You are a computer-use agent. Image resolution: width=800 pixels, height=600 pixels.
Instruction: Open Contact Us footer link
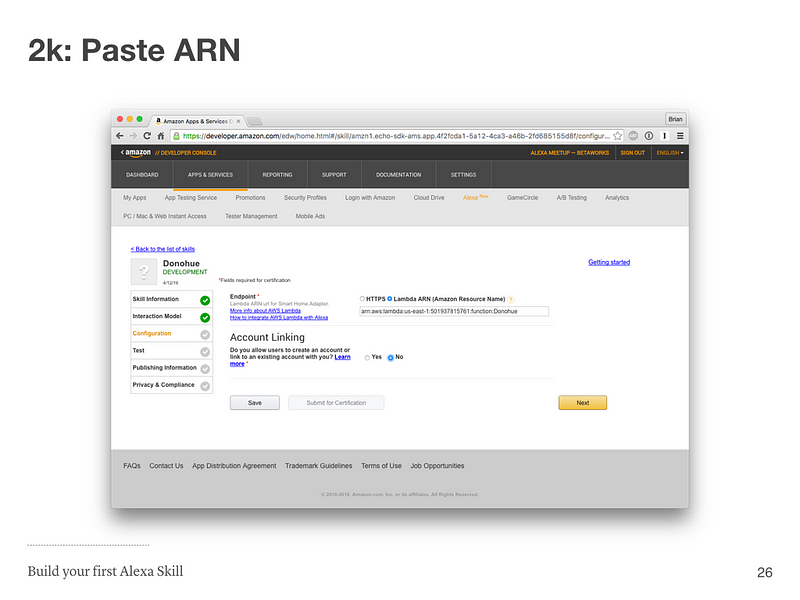(x=166, y=466)
